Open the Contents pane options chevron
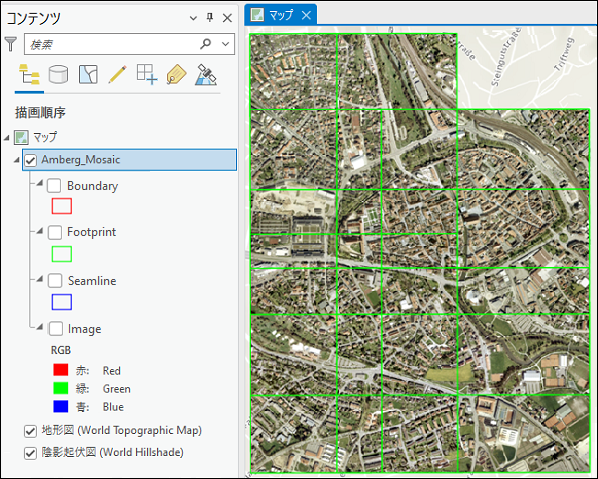This screenshot has height=479, width=598. (x=193, y=18)
